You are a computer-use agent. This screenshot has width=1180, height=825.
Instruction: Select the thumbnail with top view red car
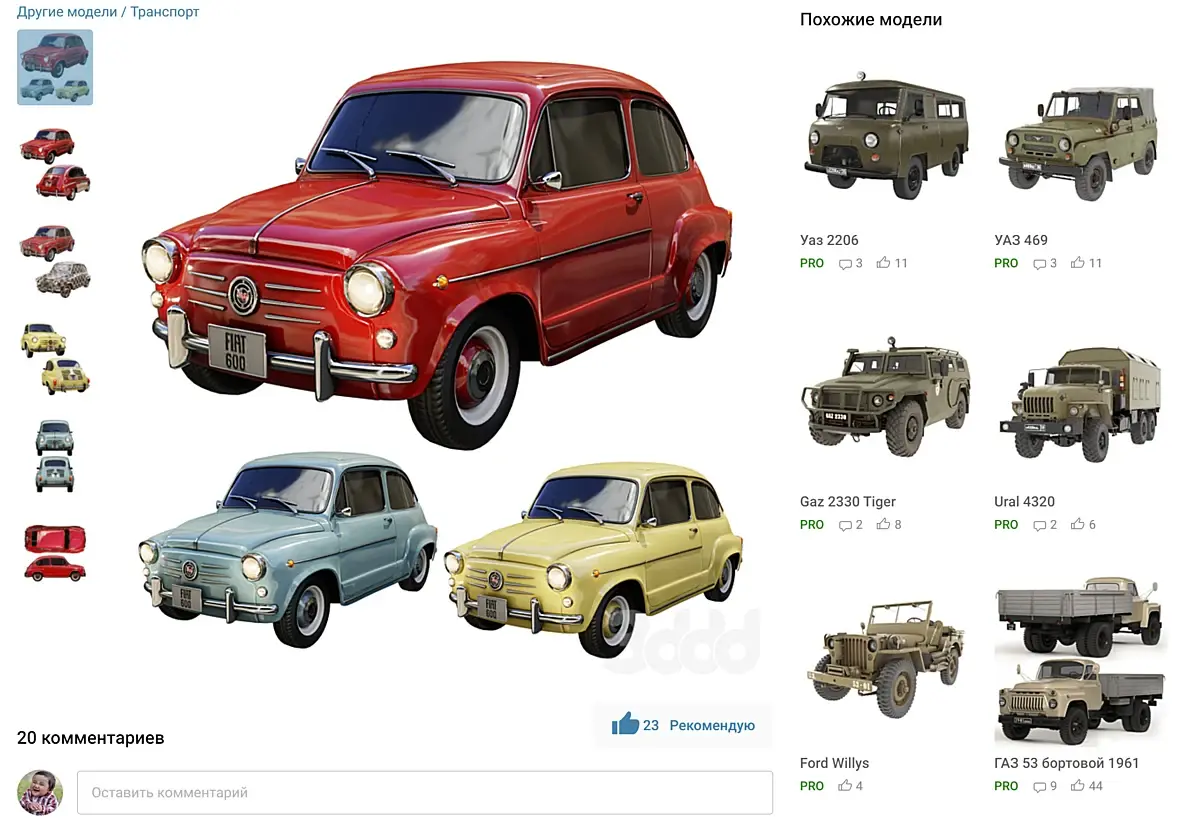(55, 553)
